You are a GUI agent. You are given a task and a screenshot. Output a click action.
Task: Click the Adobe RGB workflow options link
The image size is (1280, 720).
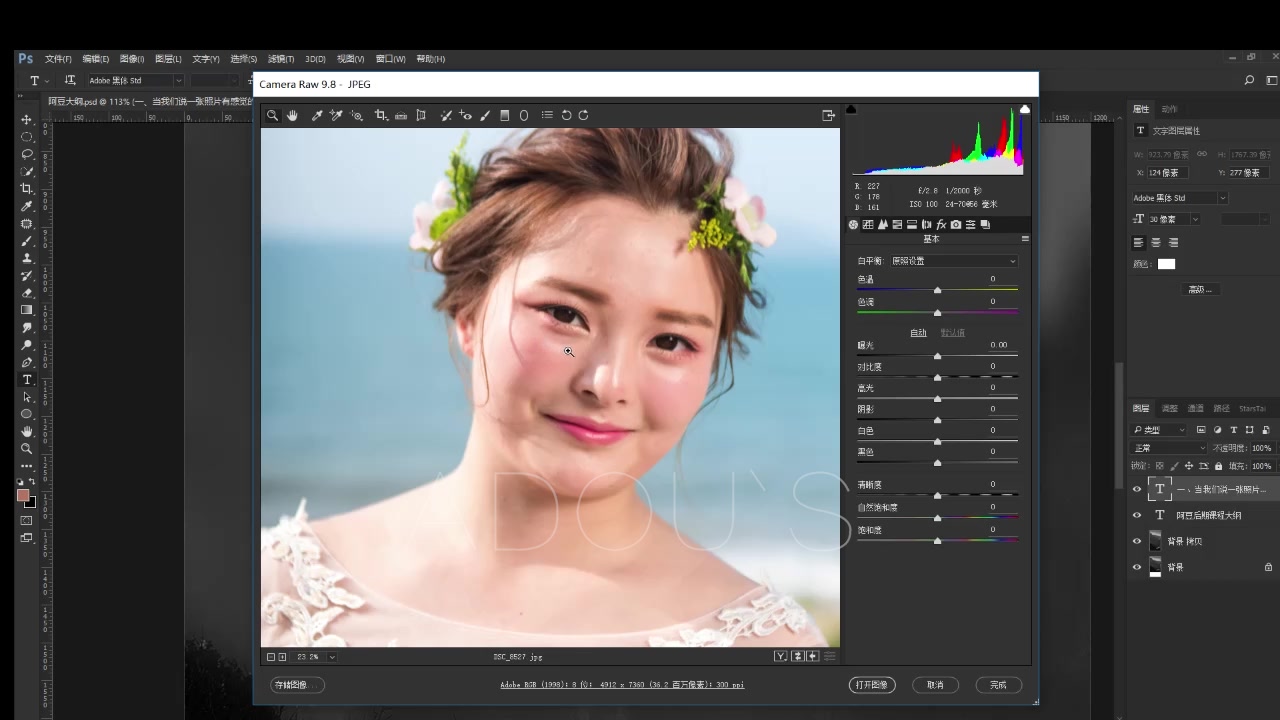(622, 685)
